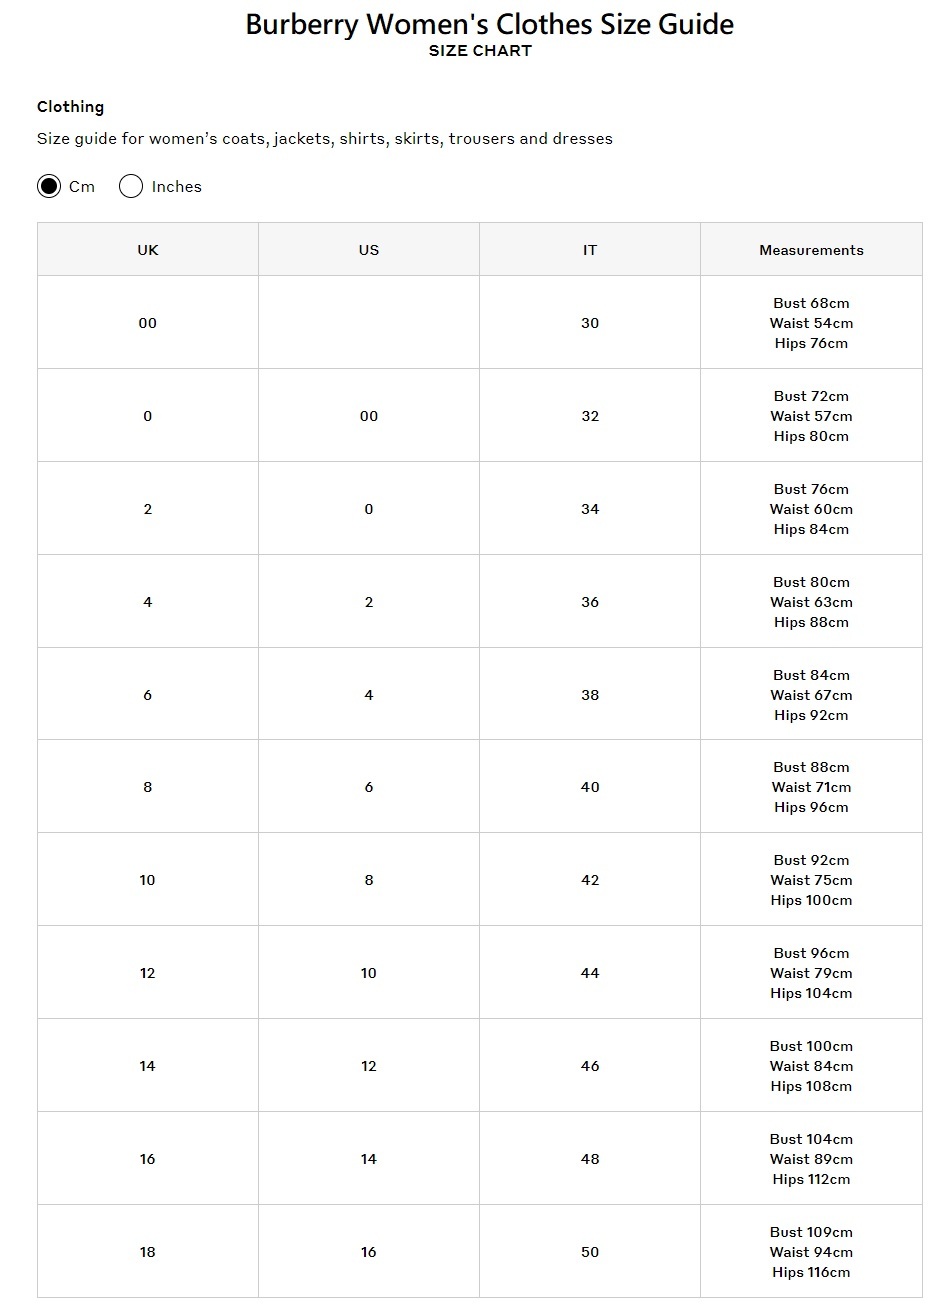Click the Waist 67cm measurement text

(x=811, y=695)
